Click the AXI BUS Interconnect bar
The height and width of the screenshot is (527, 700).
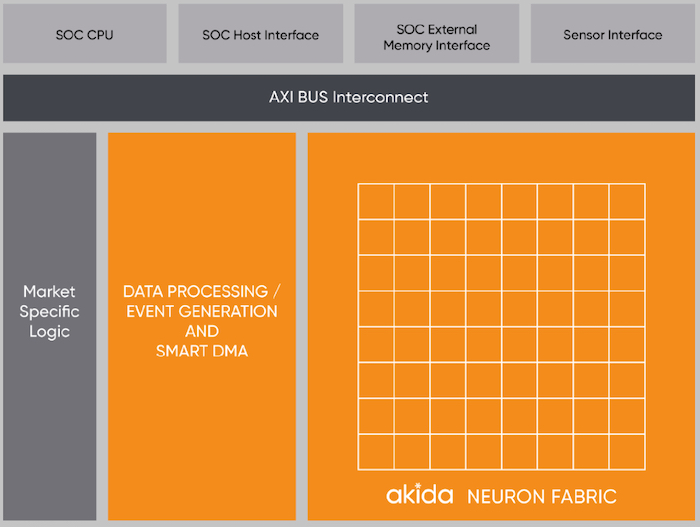click(349, 98)
